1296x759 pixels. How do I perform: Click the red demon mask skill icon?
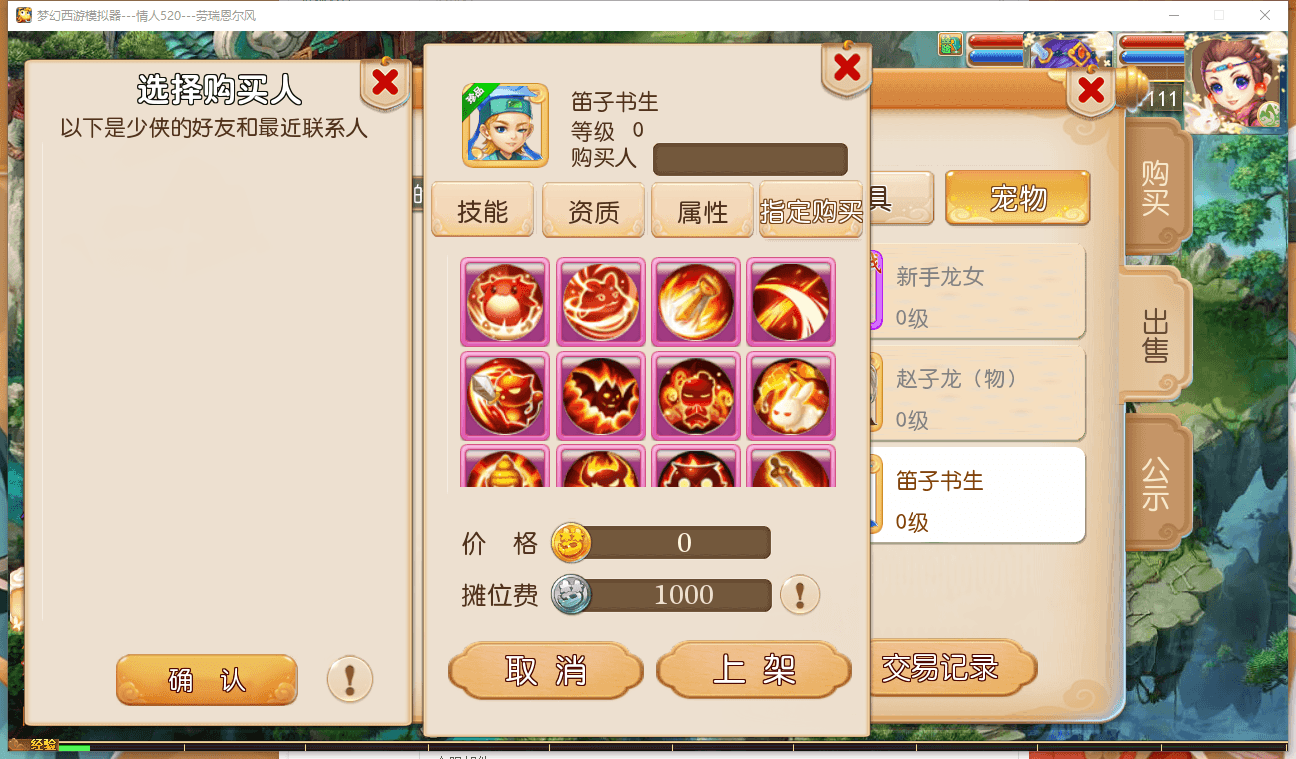696,396
